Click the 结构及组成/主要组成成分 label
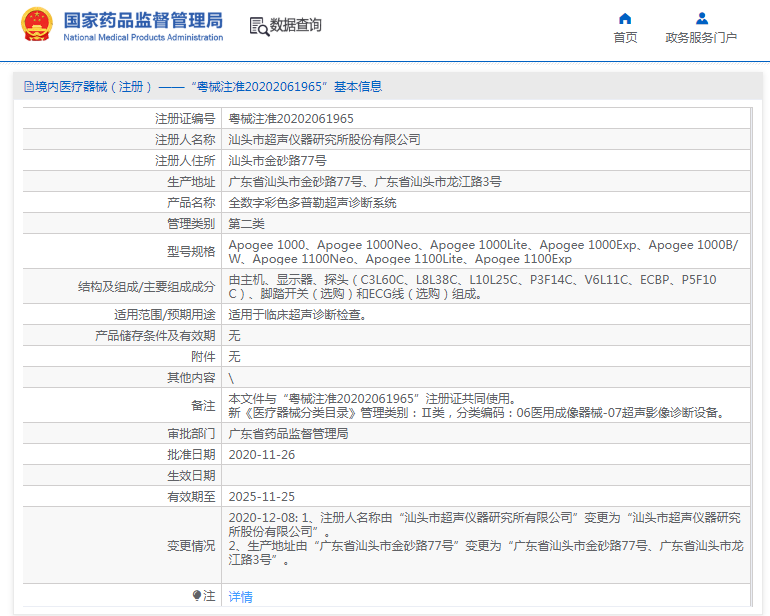This screenshot has height=616, width=770. point(146,286)
